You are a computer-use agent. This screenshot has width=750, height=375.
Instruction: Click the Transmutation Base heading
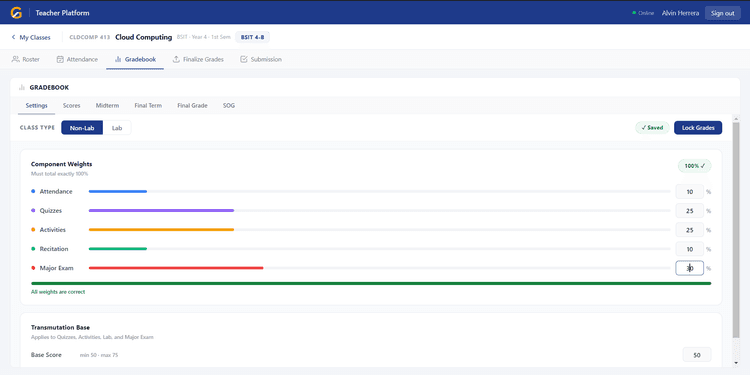pyautogui.click(x=60, y=328)
